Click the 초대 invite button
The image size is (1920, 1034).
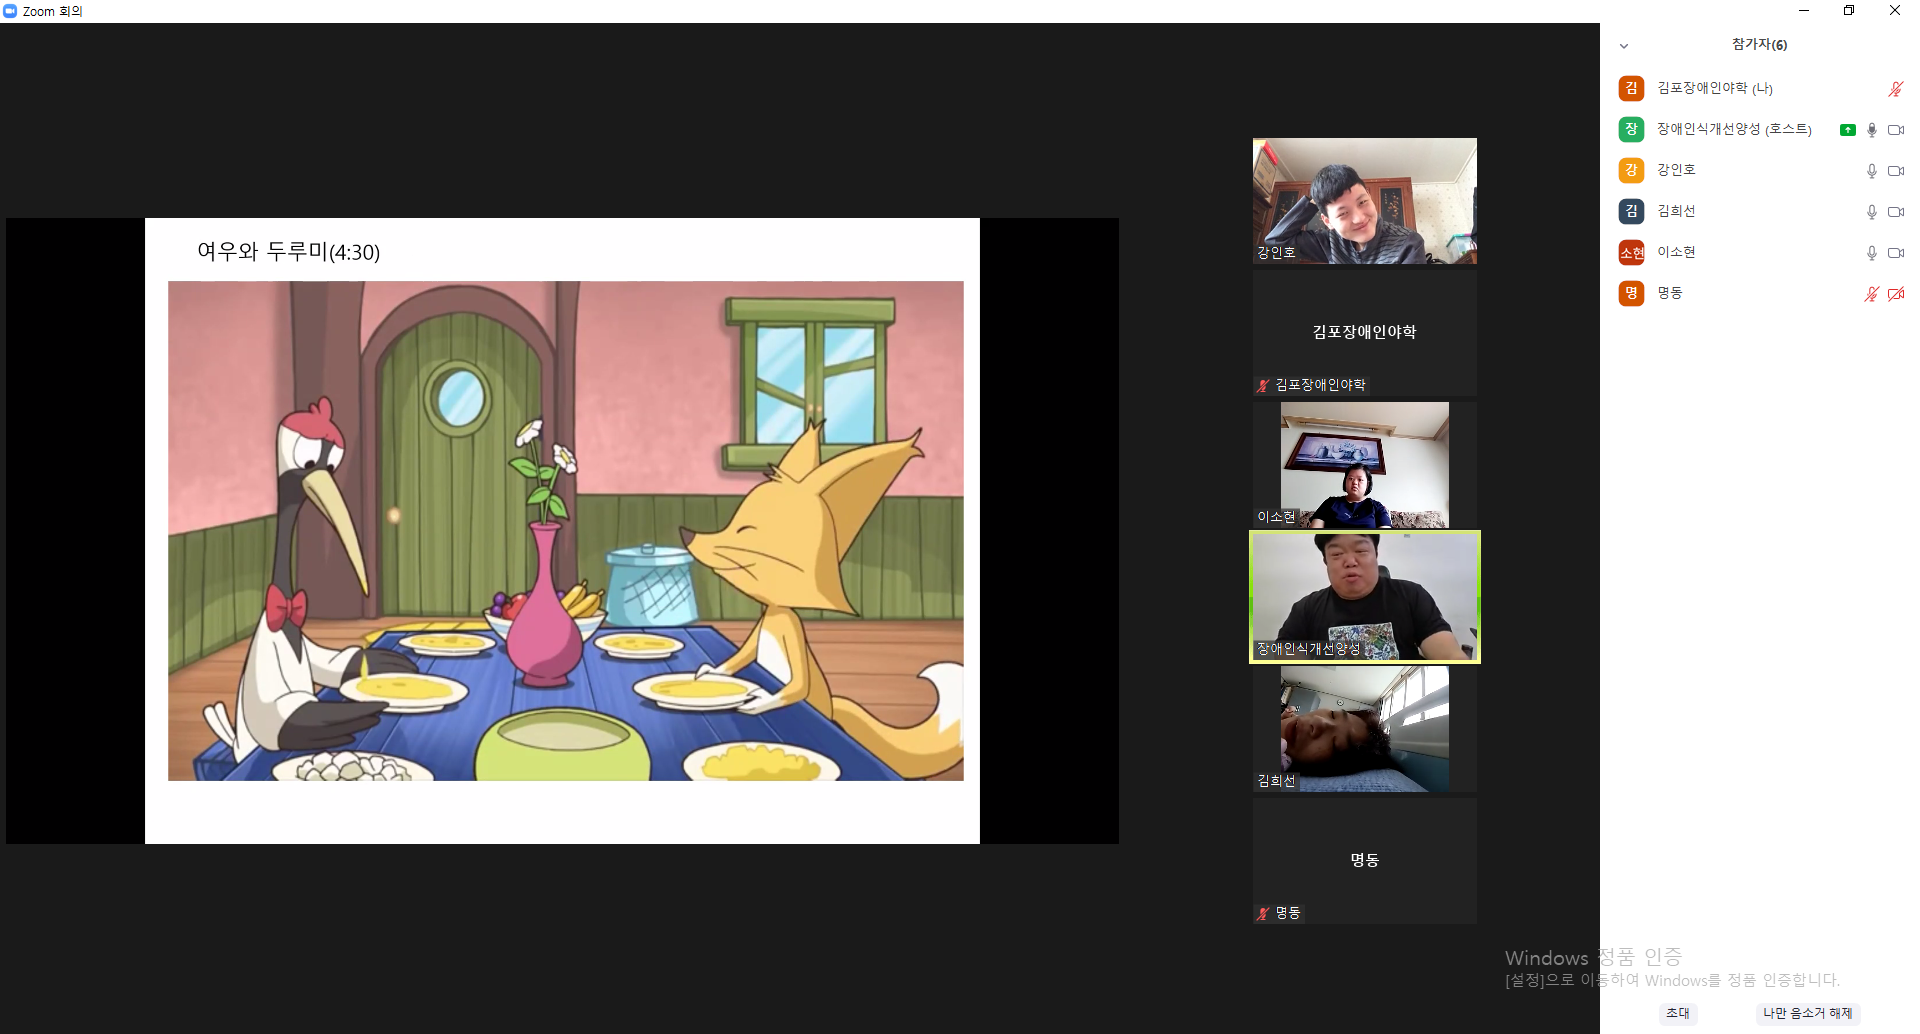1678,1013
